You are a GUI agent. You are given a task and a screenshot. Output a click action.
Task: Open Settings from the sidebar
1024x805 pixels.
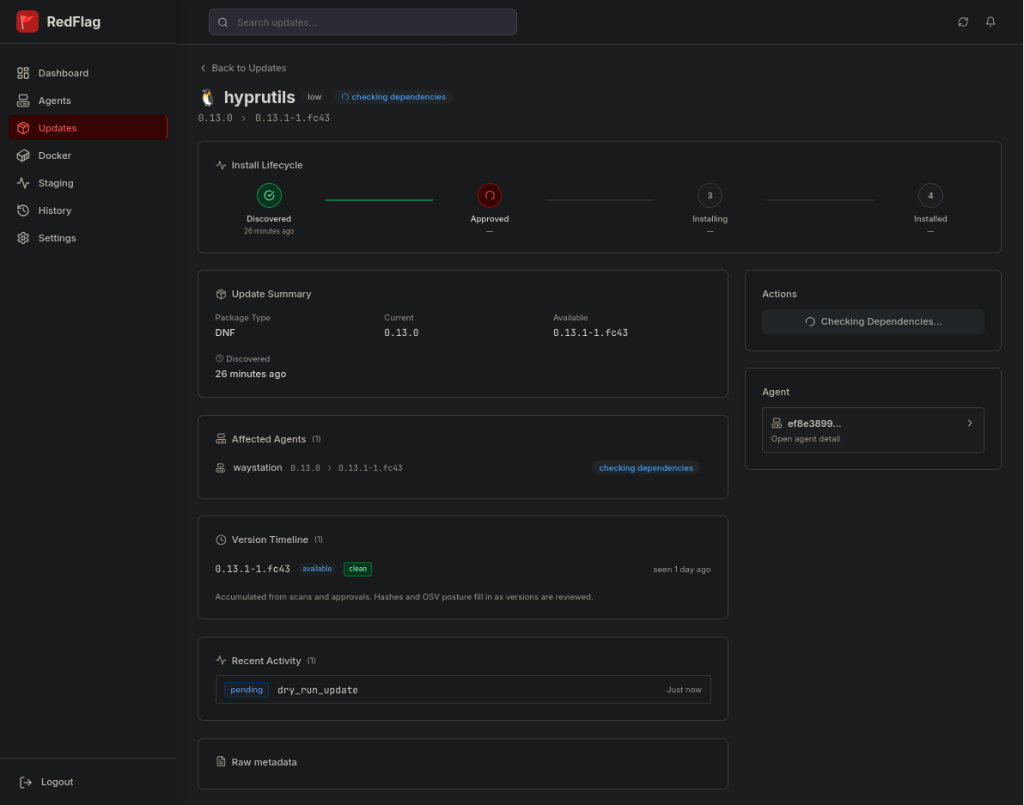[88, 238]
